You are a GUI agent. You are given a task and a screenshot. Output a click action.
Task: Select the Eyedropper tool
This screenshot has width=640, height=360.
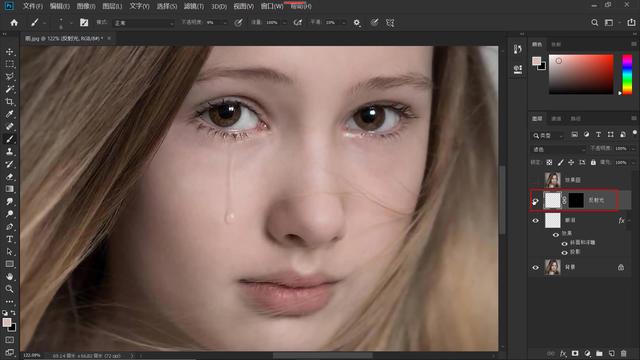point(9,114)
